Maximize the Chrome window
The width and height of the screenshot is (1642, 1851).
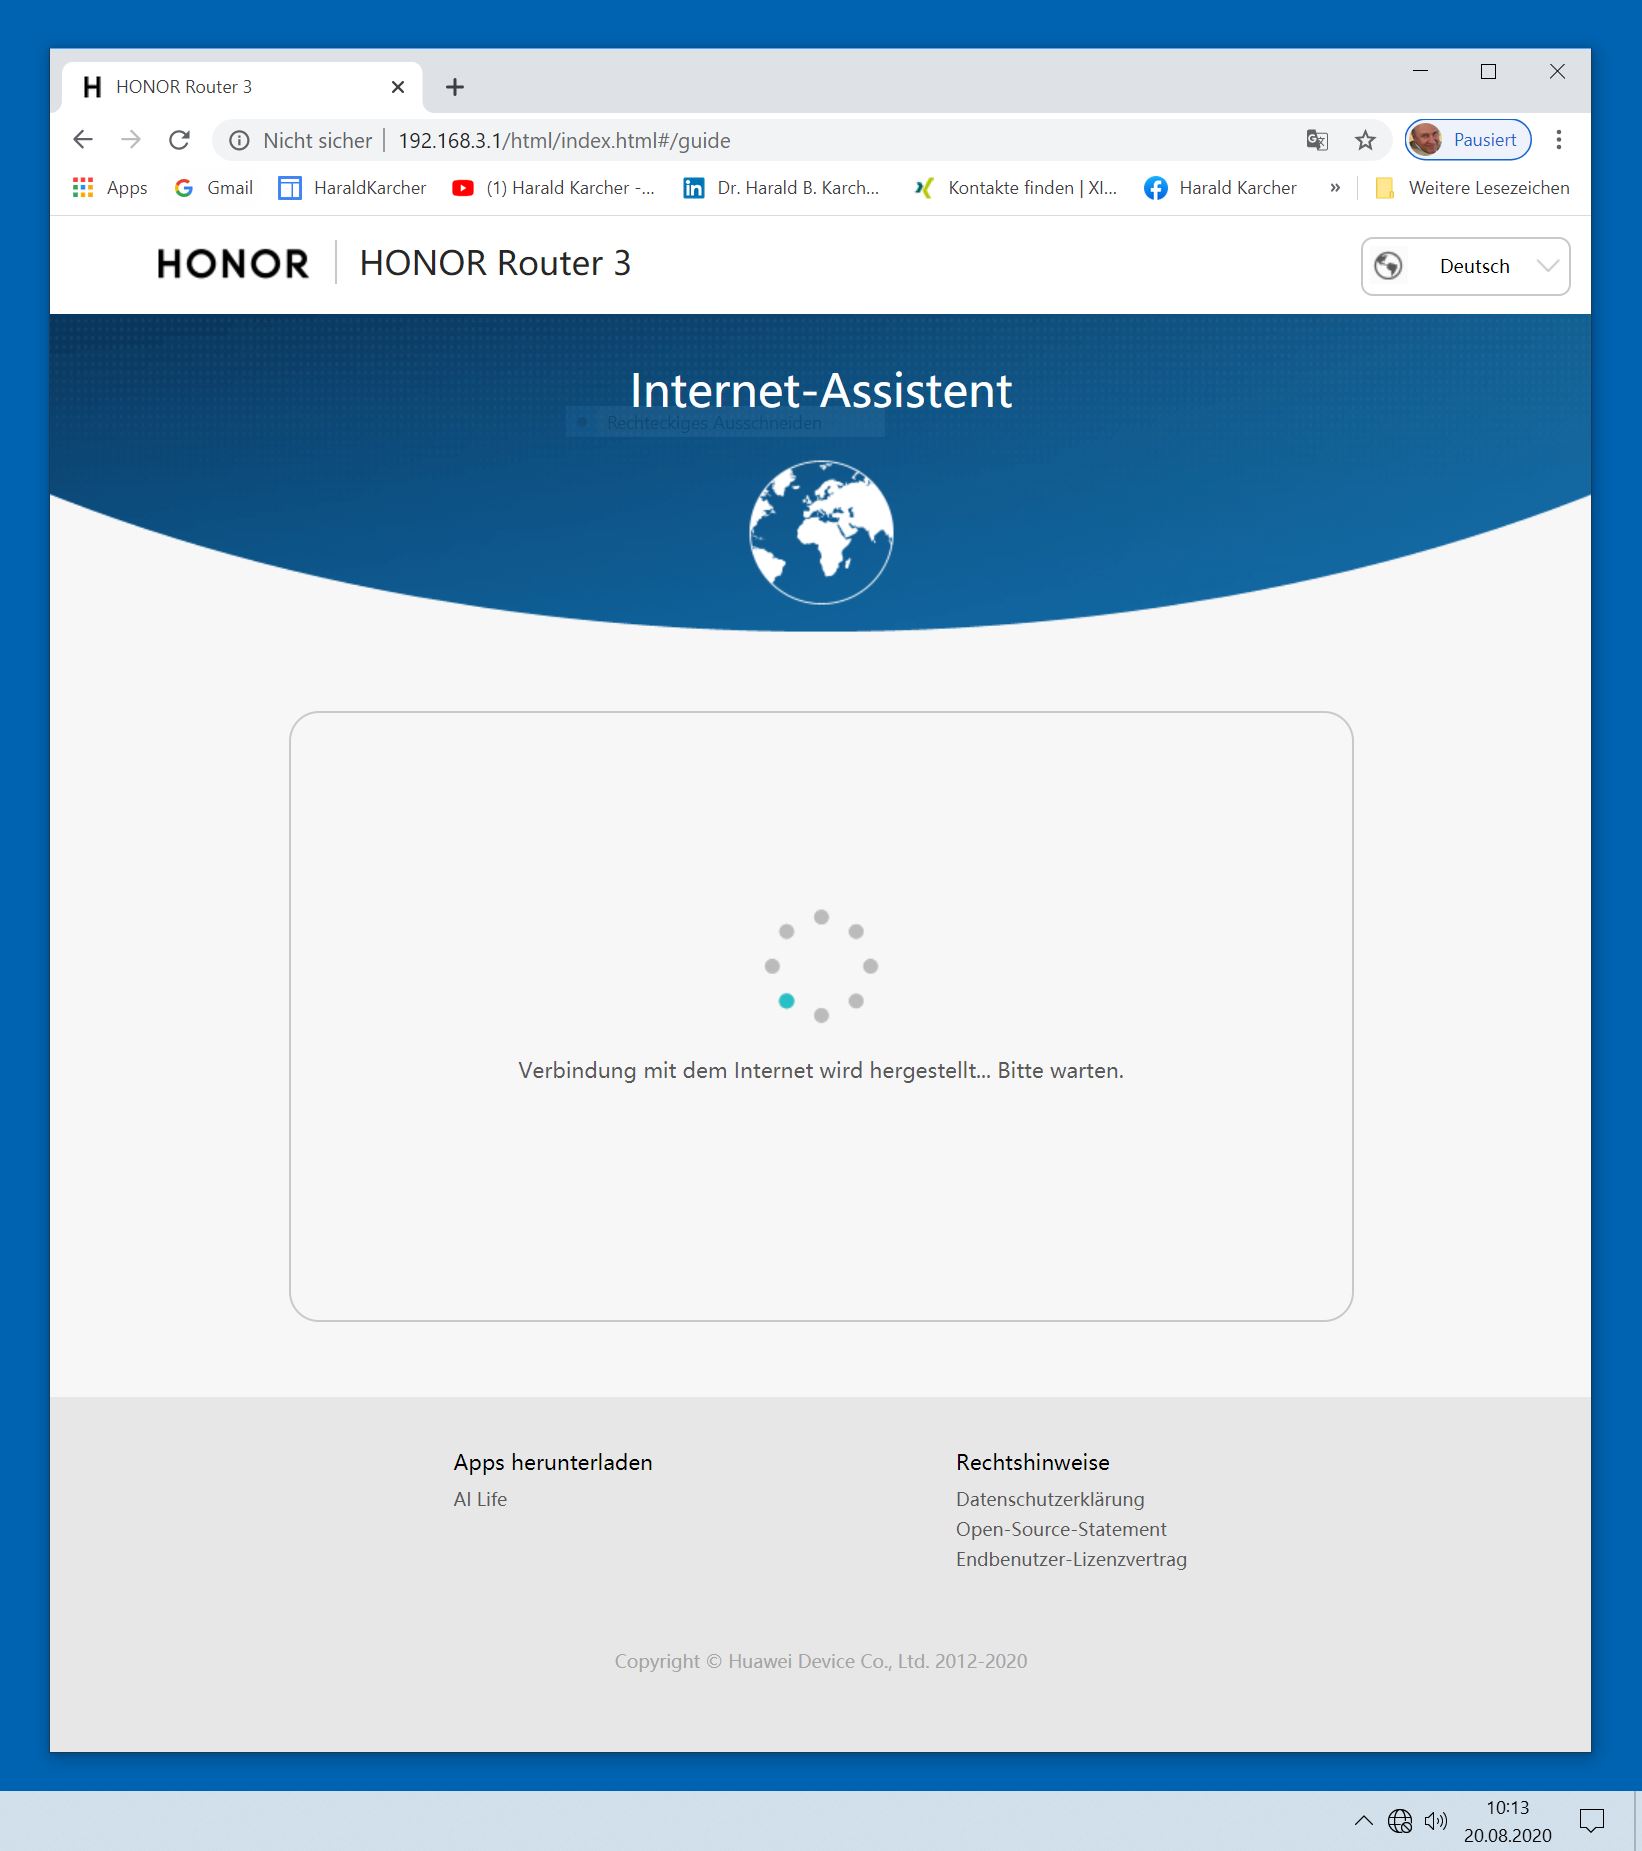coord(1488,72)
